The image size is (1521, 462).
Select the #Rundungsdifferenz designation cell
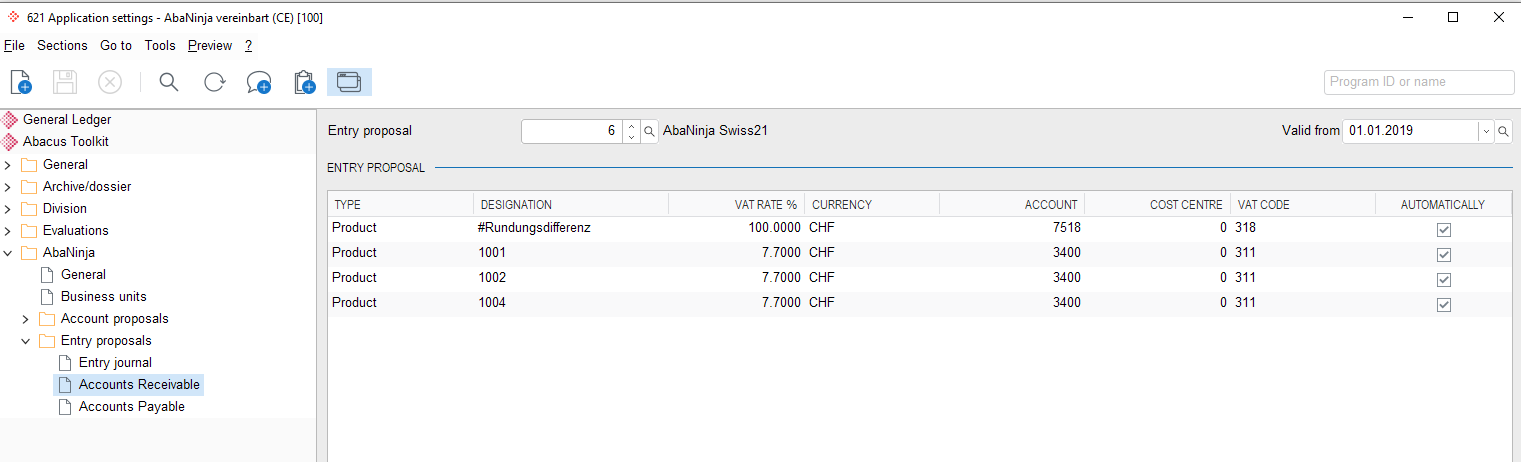pos(571,228)
